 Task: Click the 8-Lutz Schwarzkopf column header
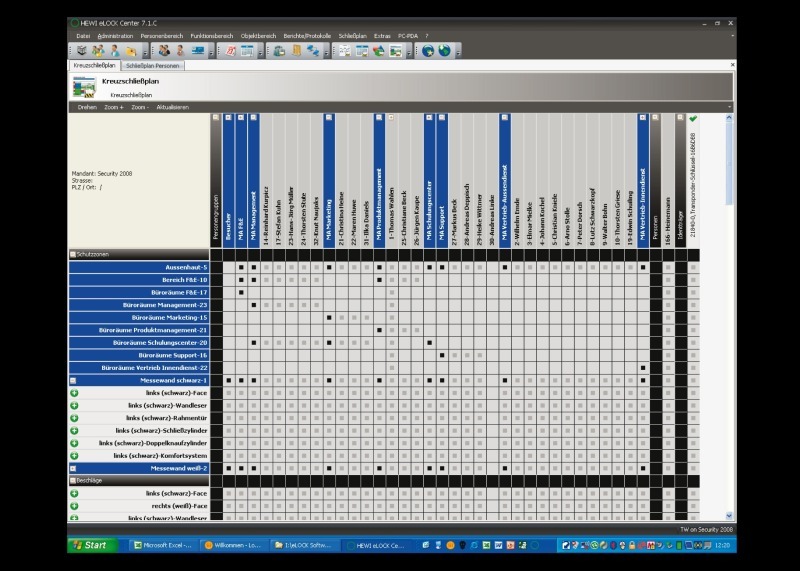click(x=593, y=181)
